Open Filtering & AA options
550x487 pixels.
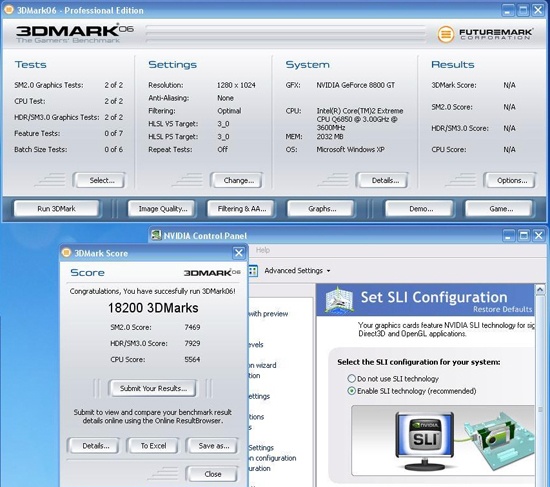pyautogui.click(x=242, y=209)
